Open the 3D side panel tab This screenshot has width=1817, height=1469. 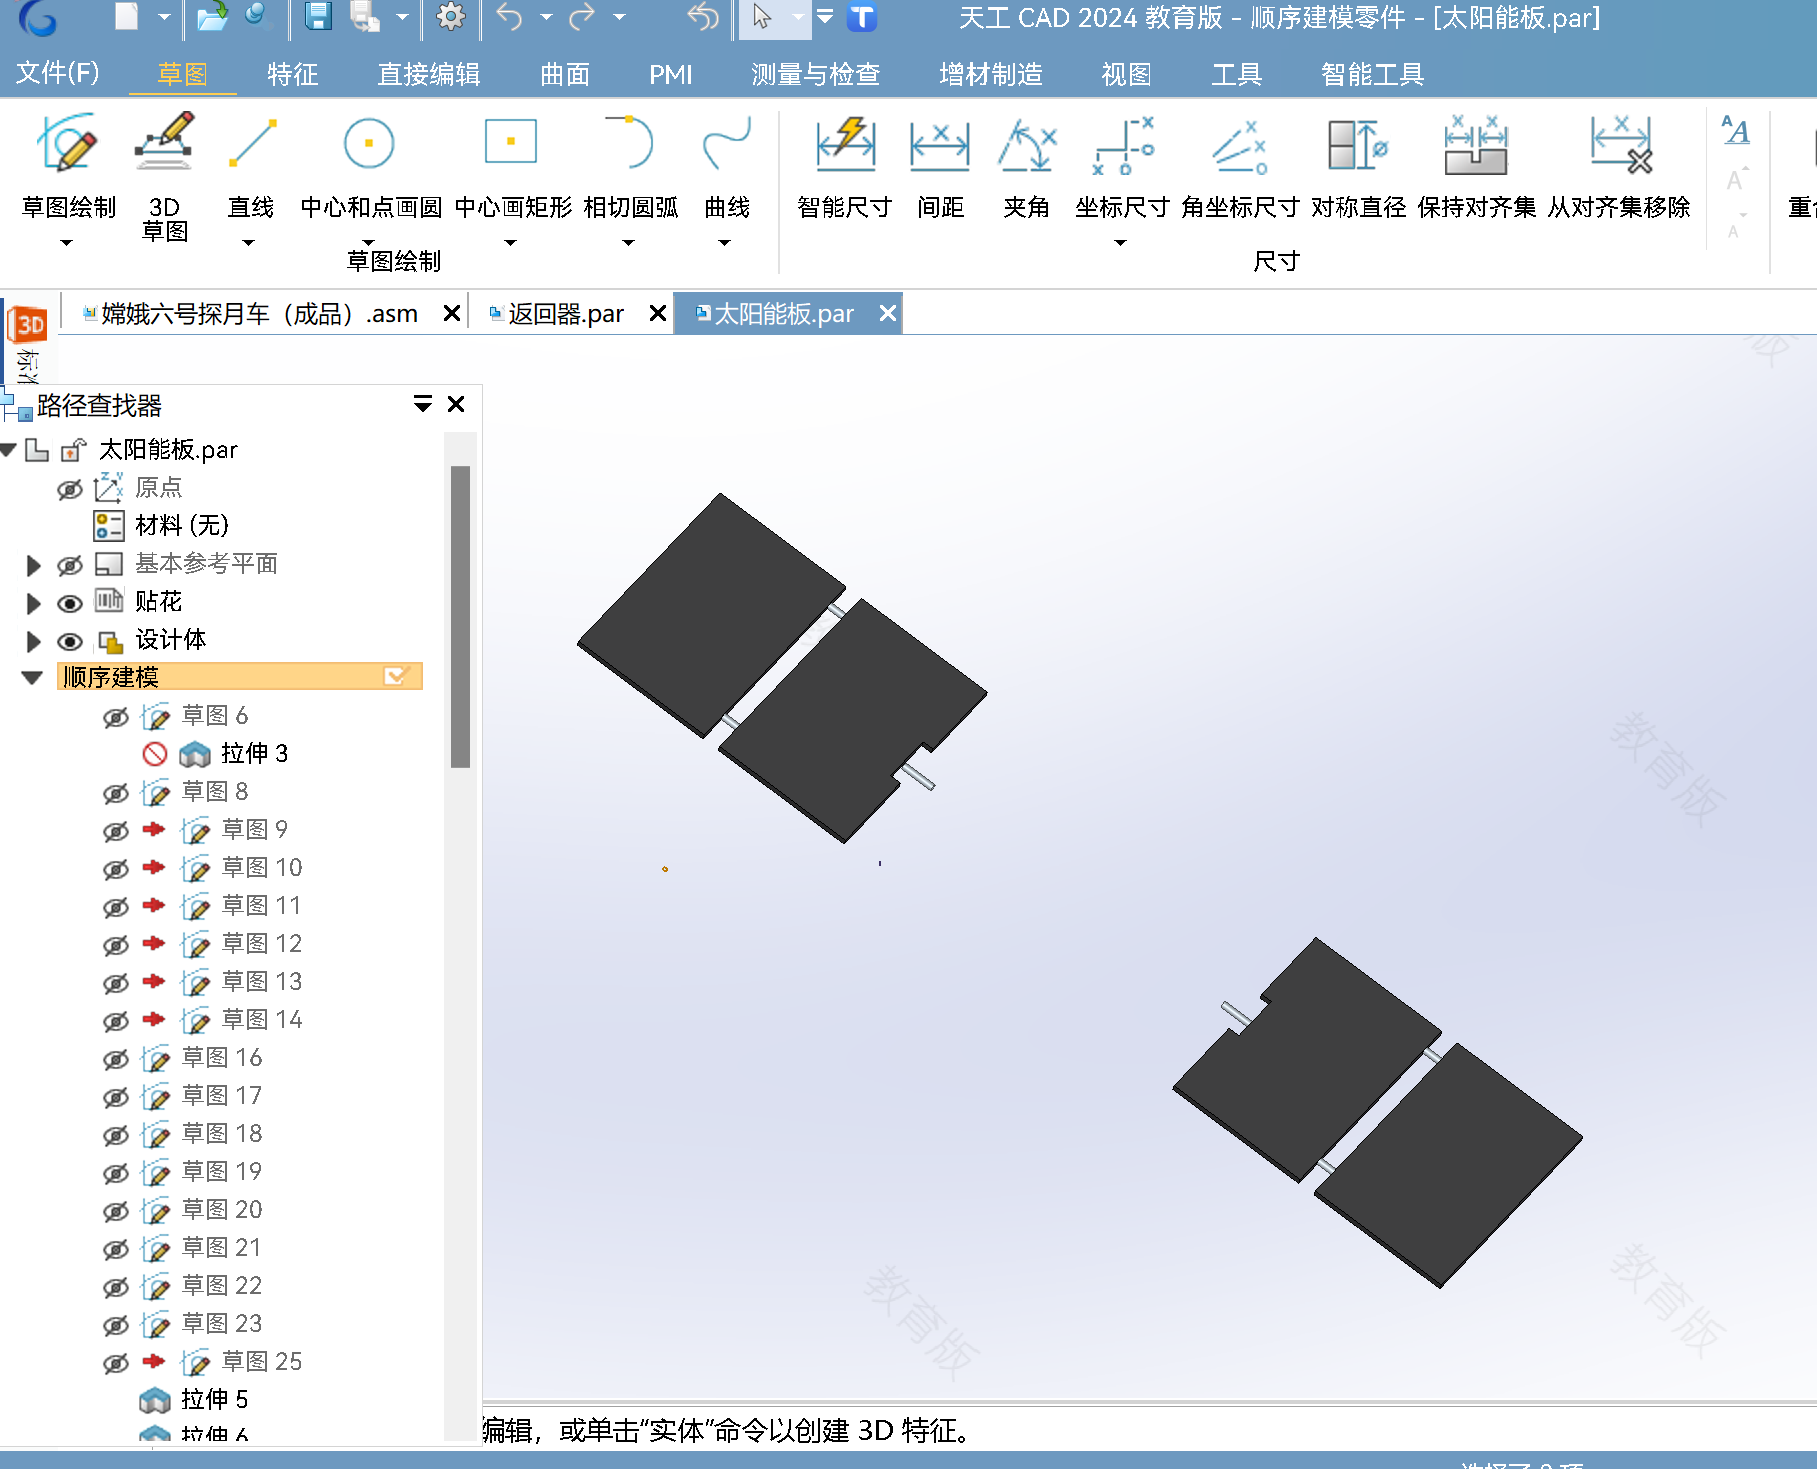(29, 325)
